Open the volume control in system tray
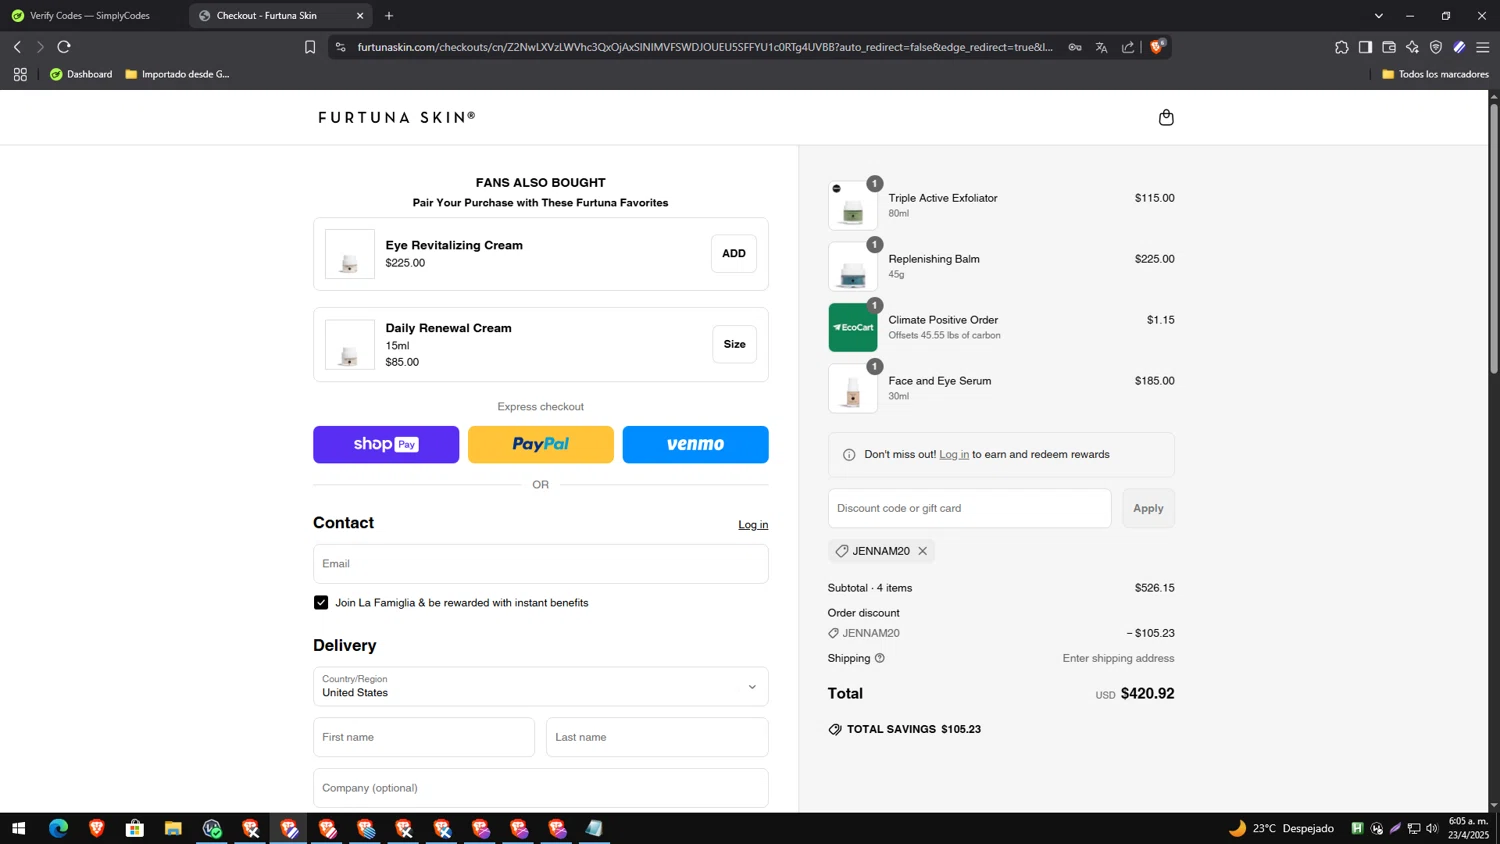Screen dimensions: 1500x844 tap(1432, 828)
